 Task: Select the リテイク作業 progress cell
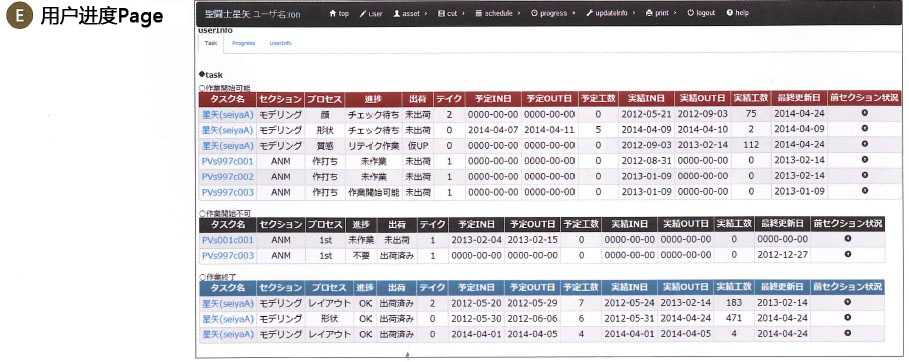tap(373, 145)
